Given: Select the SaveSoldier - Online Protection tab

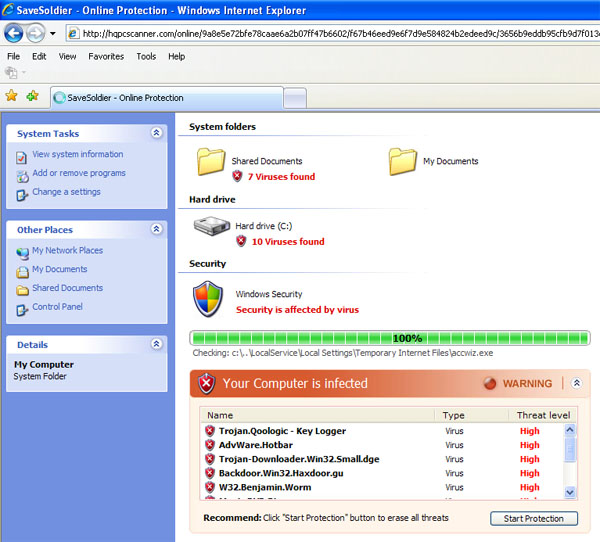Looking at the screenshot, I should point(167,98).
